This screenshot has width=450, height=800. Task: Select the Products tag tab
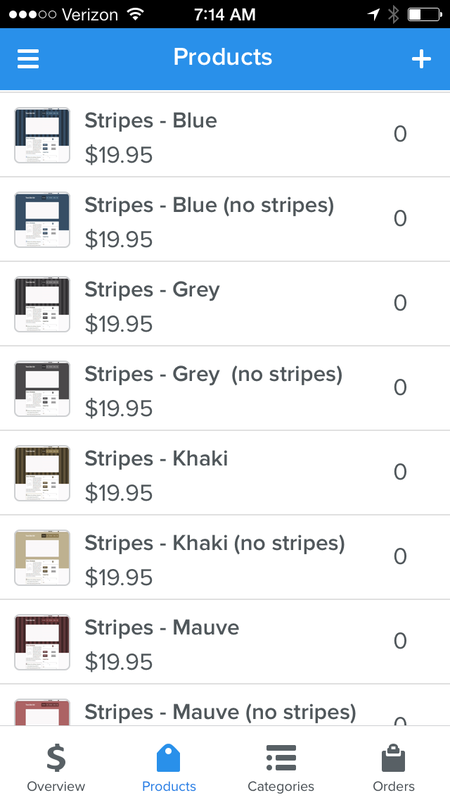tap(169, 767)
